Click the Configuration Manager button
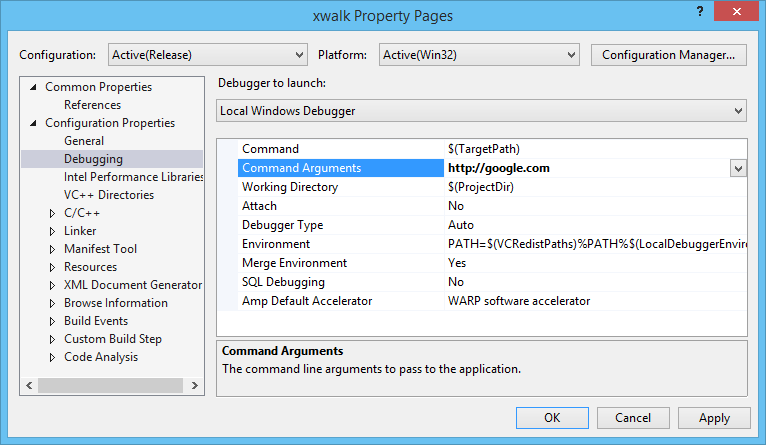The image size is (766, 445). [668, 54]
